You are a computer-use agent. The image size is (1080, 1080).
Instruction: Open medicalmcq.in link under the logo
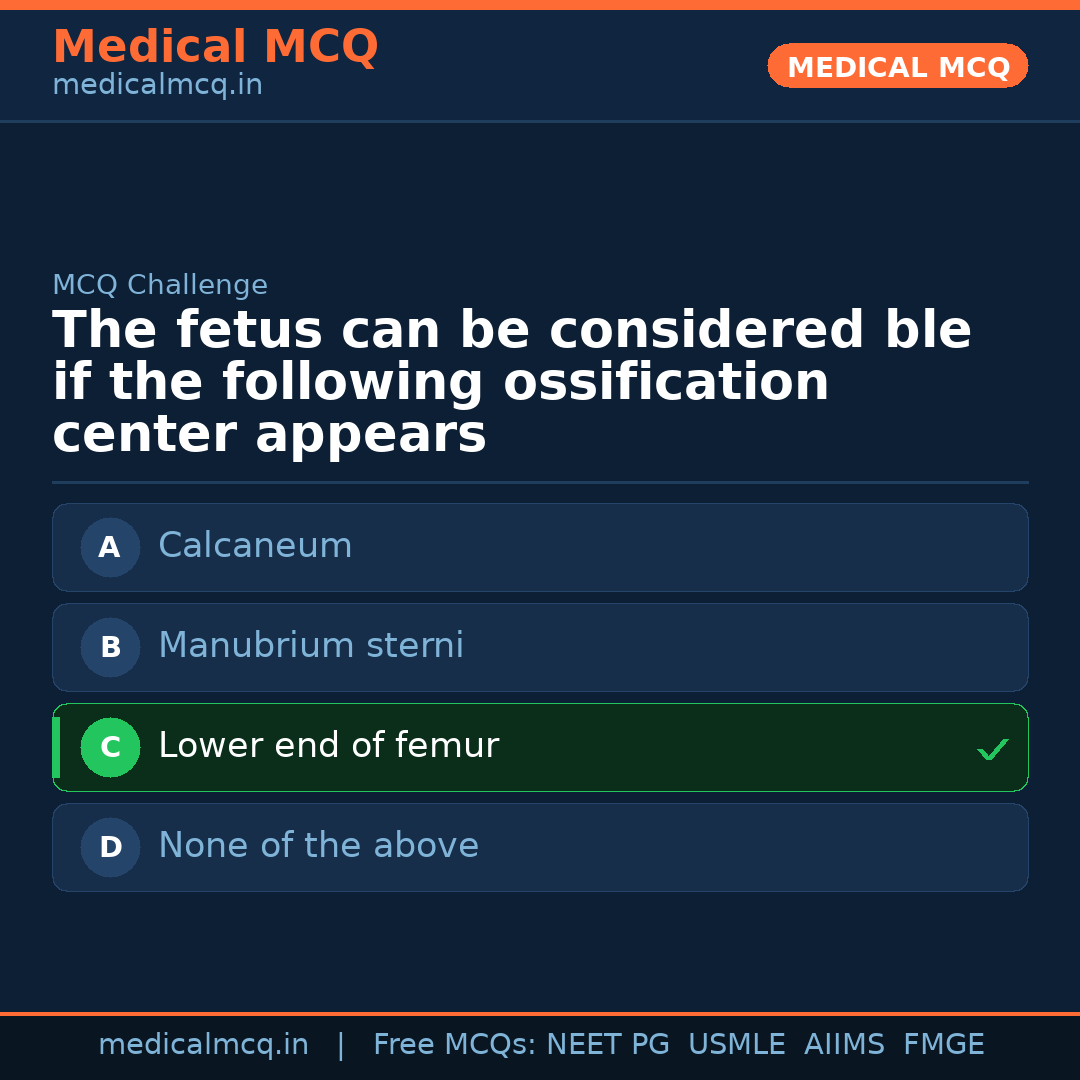(156, 84)
